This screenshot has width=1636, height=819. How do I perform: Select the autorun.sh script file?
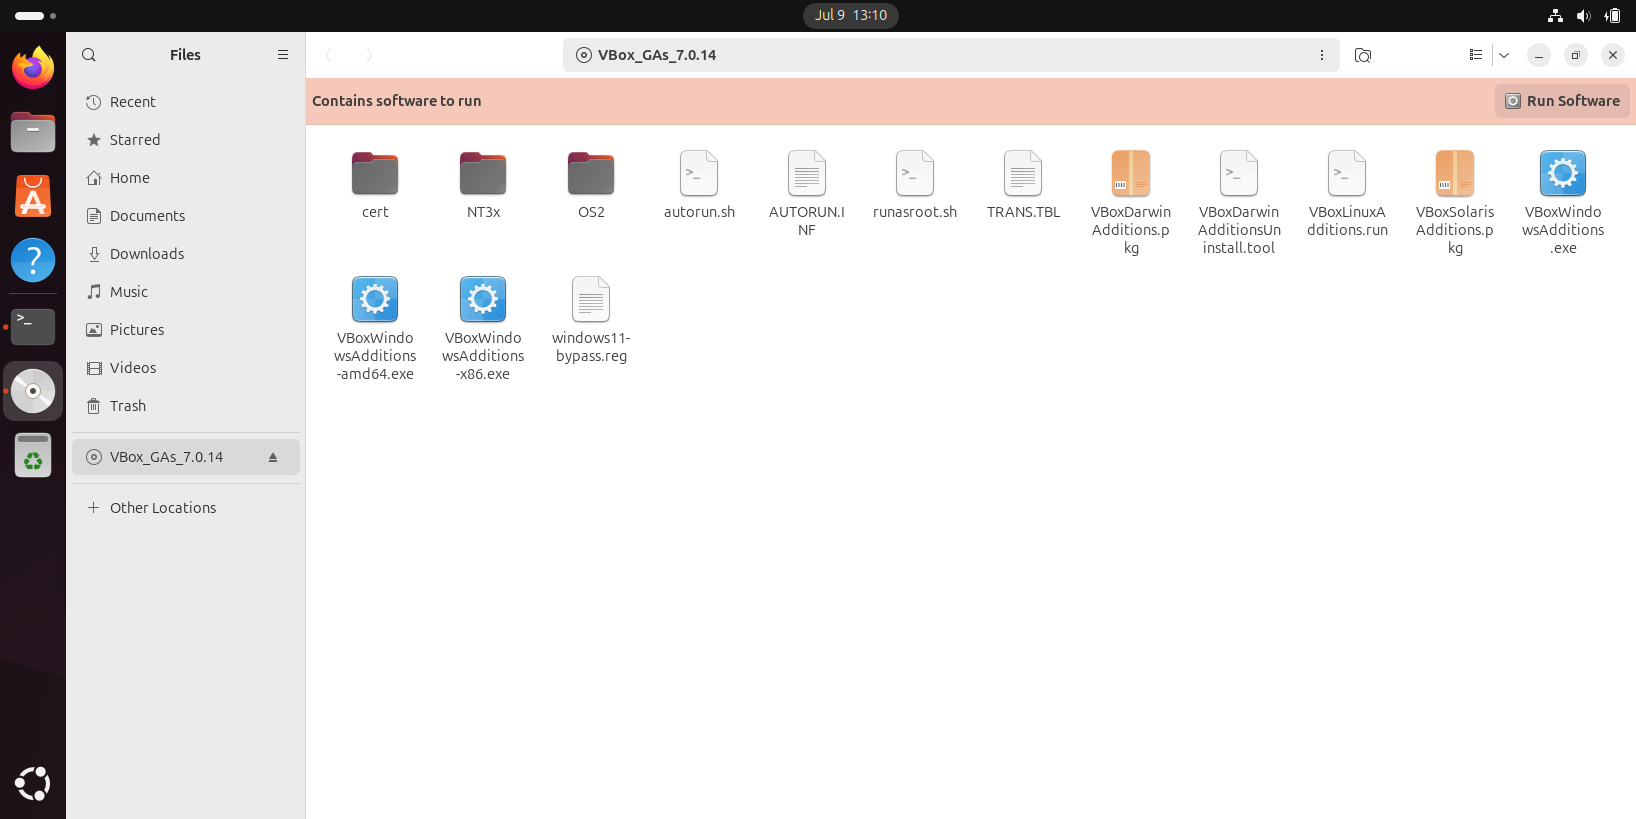699,185
